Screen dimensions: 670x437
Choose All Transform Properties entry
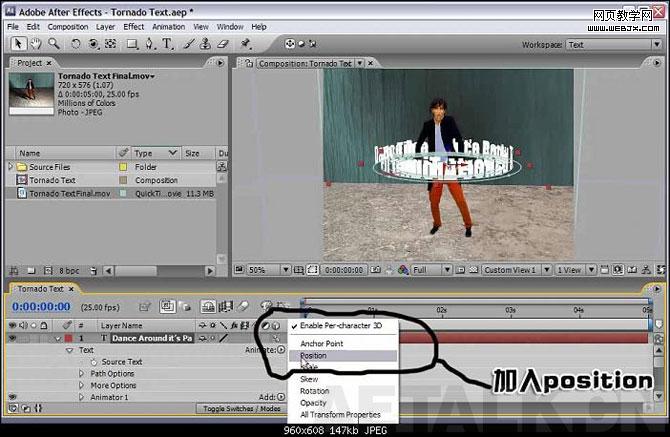[x=343, y=415]
